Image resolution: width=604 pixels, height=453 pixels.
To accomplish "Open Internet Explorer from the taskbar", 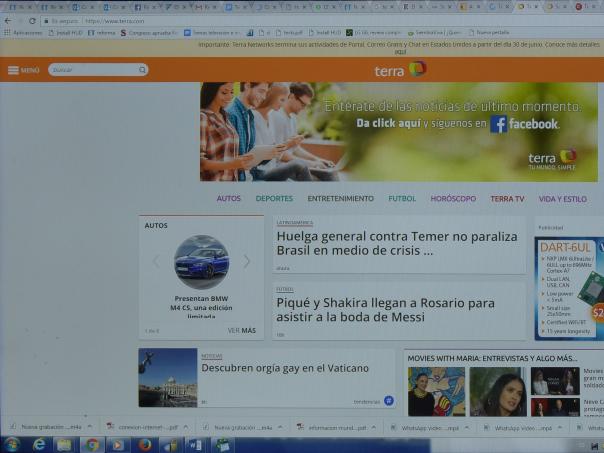I will 40,444.
